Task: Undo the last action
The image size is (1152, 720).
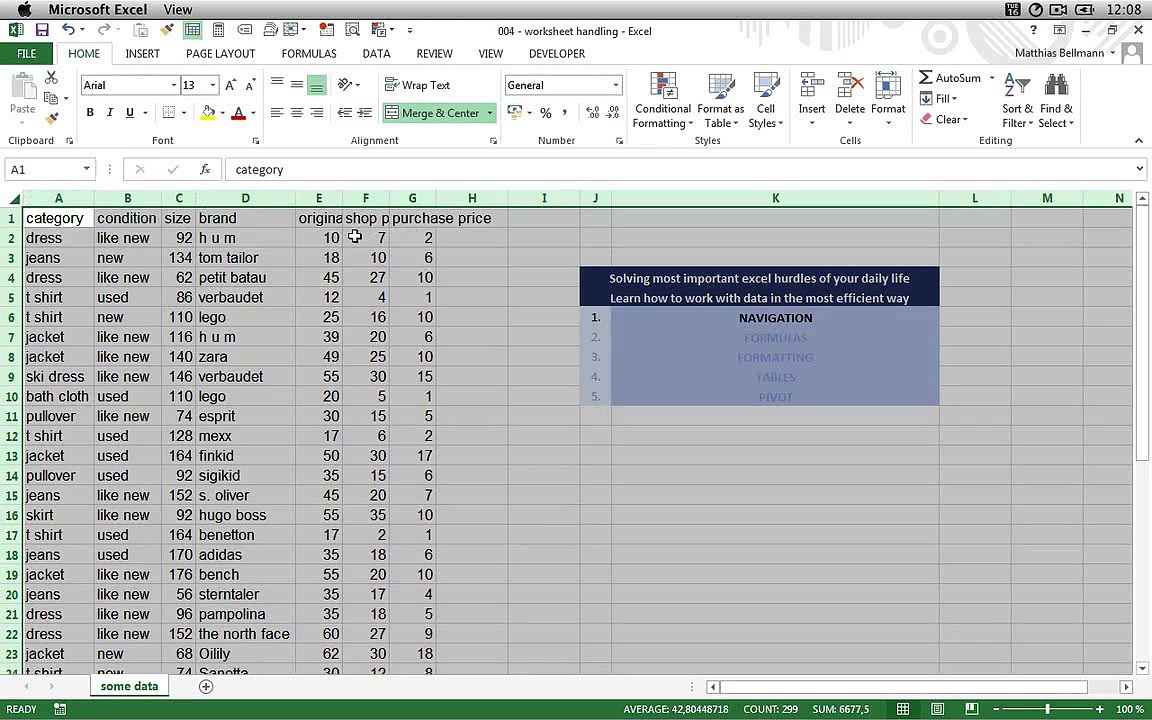Action: tap(68, 30)
